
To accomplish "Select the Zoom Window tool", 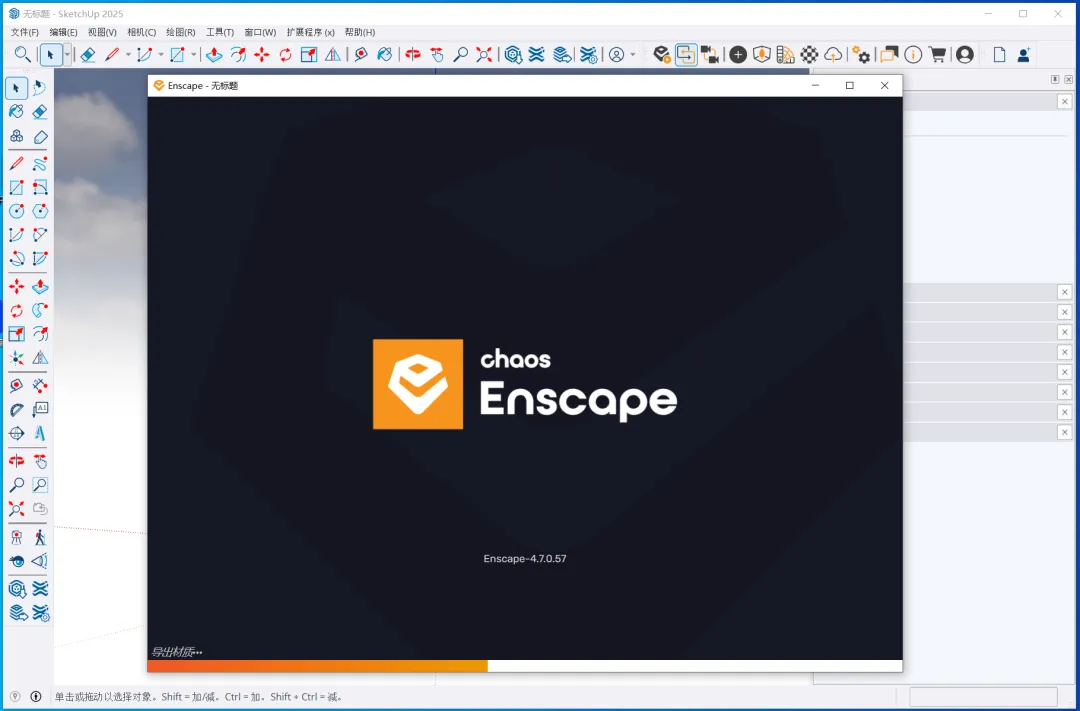I will coord(40,485).
